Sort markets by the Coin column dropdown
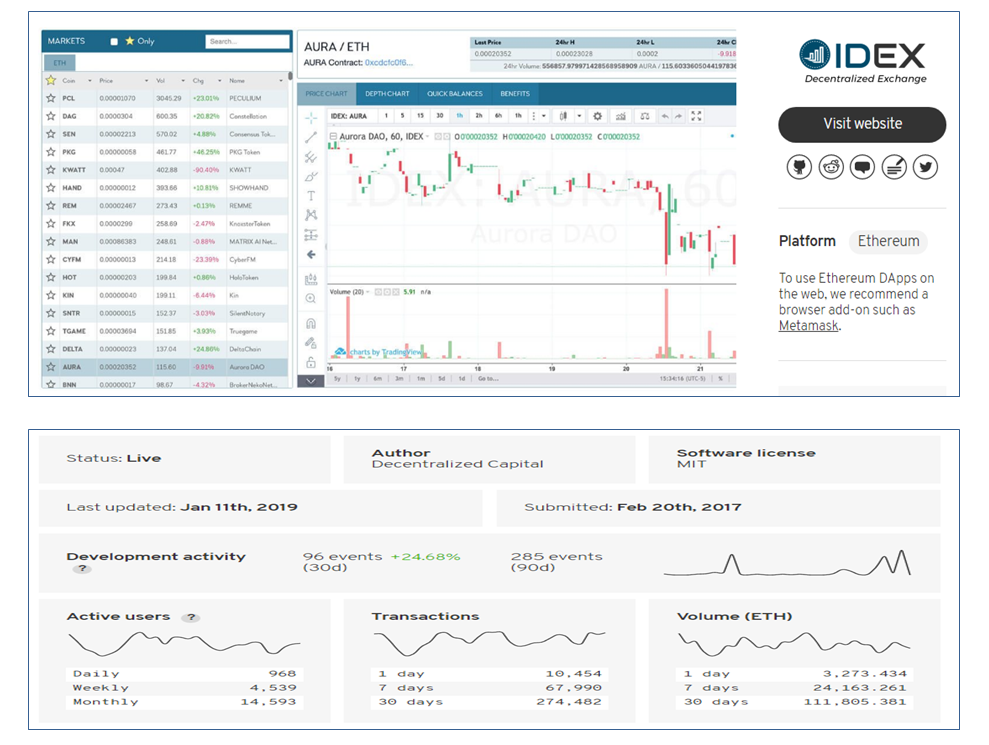 click(x=90, y=81)
